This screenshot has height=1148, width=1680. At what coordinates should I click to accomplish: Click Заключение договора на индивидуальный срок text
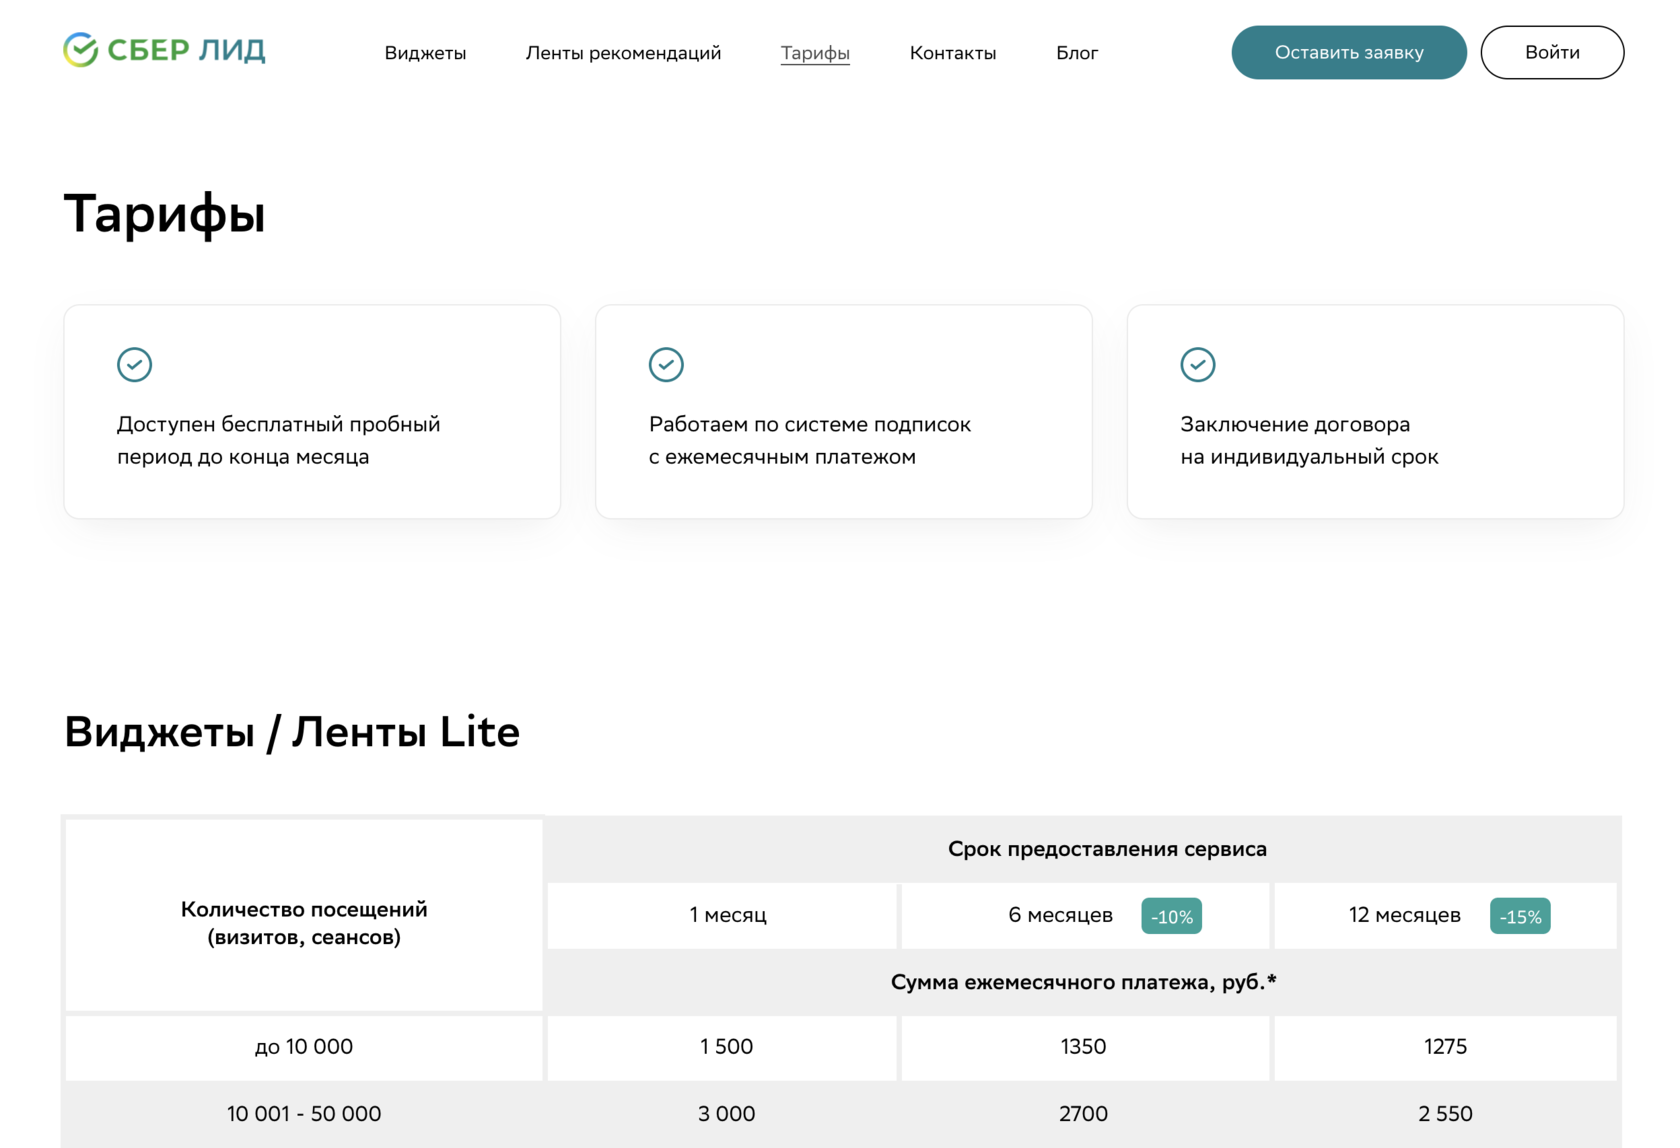coord(1309,440)
